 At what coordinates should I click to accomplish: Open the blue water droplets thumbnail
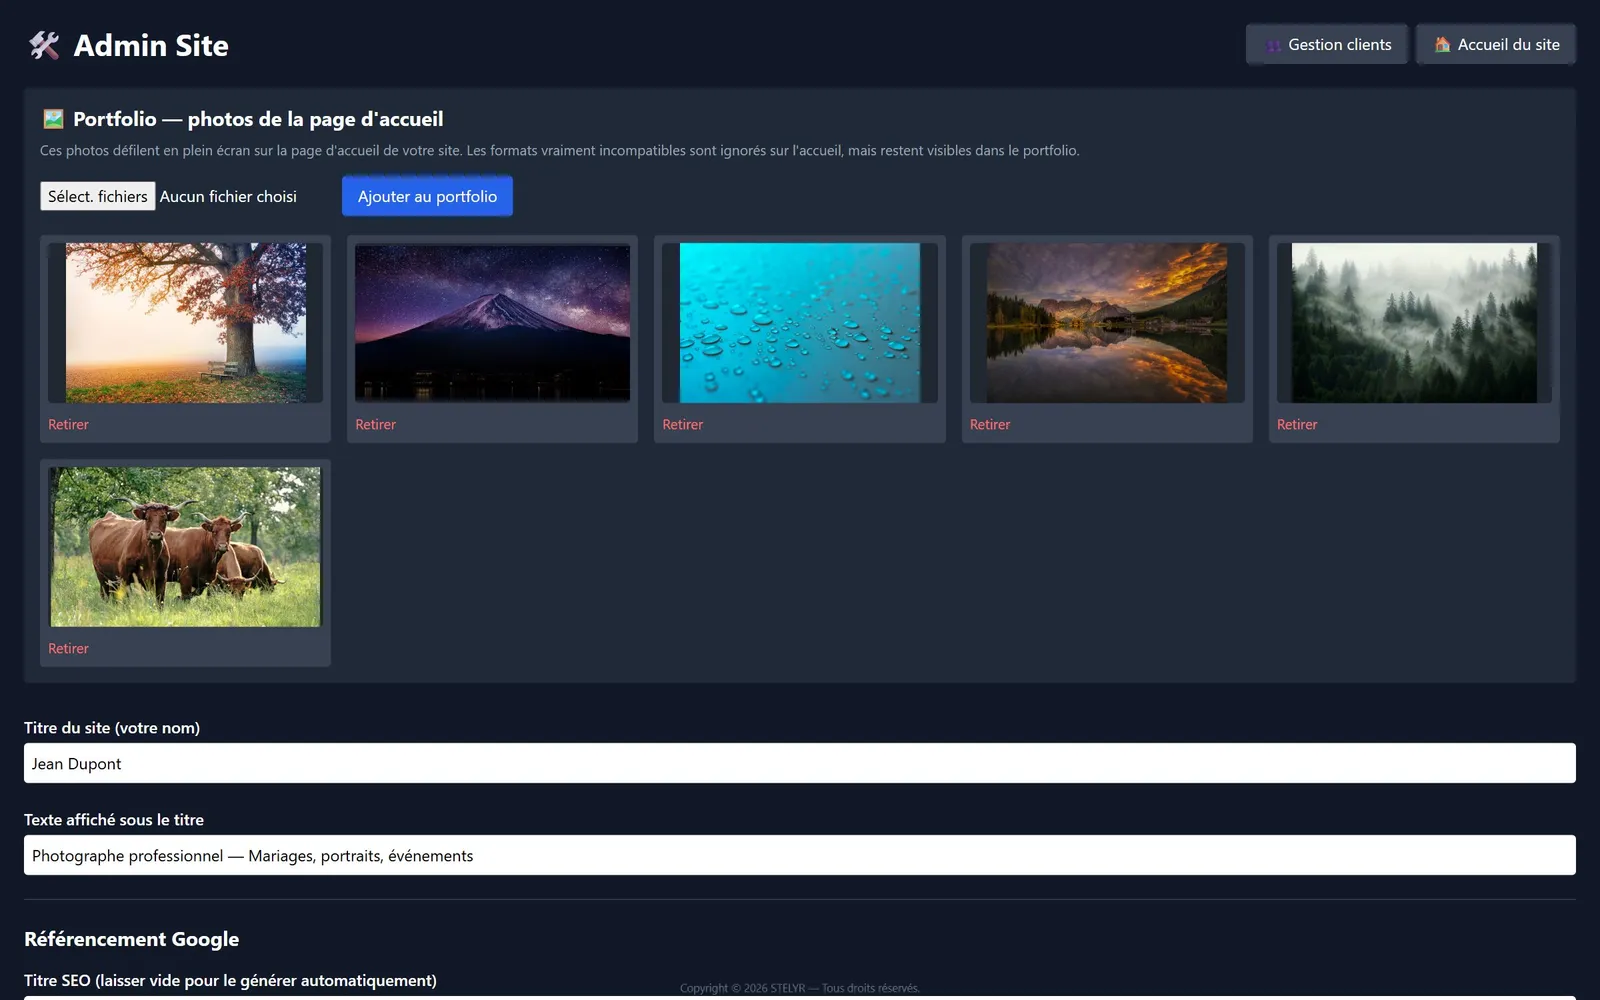[800, 323]
